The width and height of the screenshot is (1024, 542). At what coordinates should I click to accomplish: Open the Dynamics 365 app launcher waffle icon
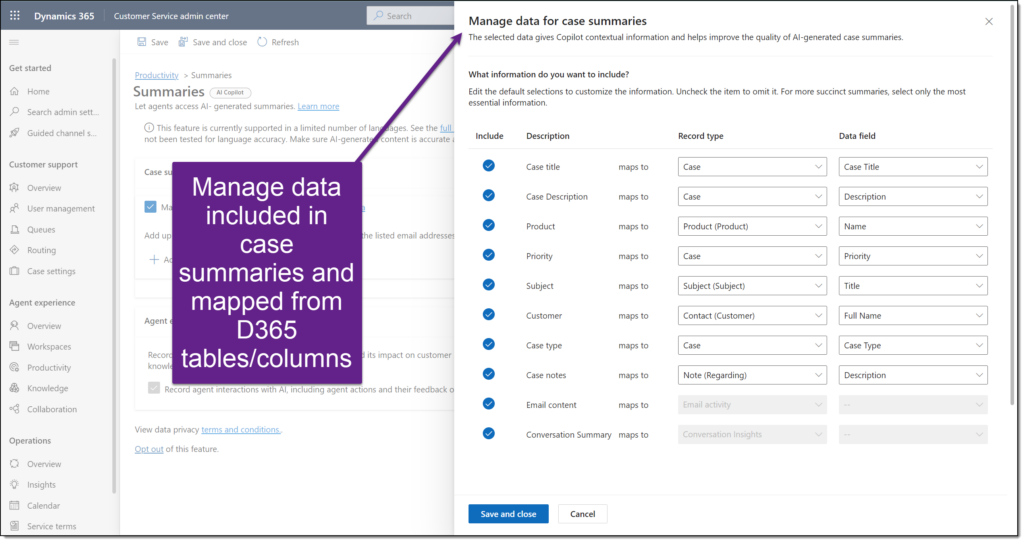point(14,16)
